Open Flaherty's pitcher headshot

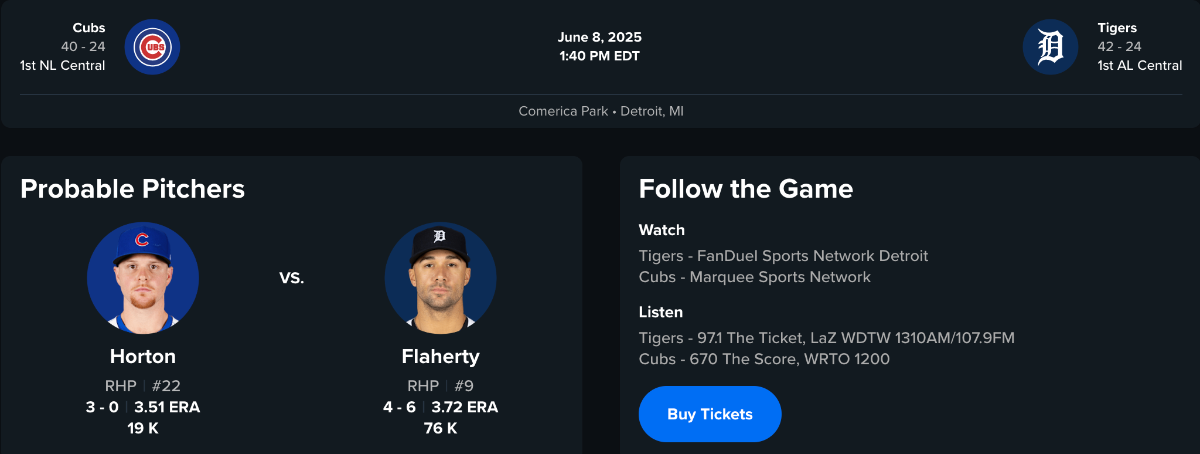440,278
